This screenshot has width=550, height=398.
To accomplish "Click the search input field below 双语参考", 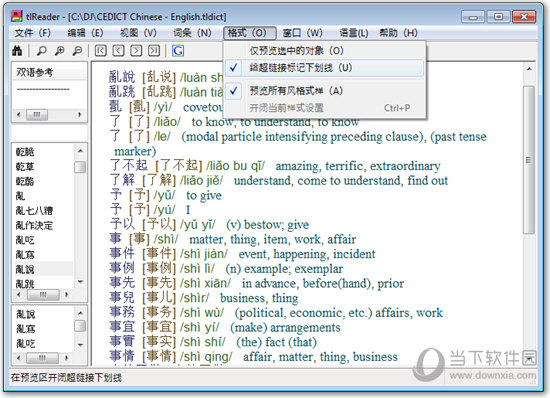I will click(49, 133).
